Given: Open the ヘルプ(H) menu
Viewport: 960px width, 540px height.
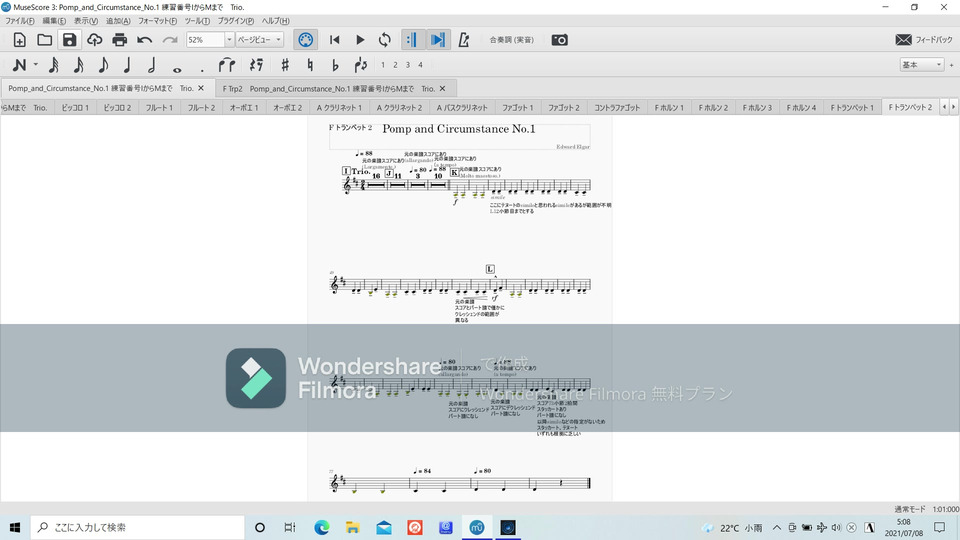Looking at the screenshot, I should 276,21.
